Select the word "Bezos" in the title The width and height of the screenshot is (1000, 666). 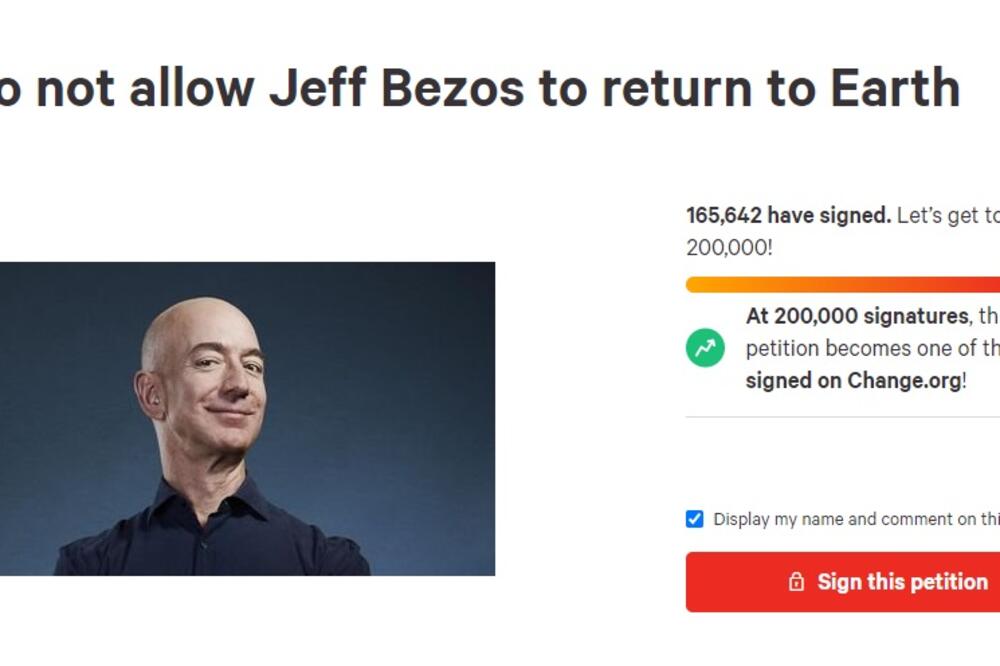[x=453, y=88]
